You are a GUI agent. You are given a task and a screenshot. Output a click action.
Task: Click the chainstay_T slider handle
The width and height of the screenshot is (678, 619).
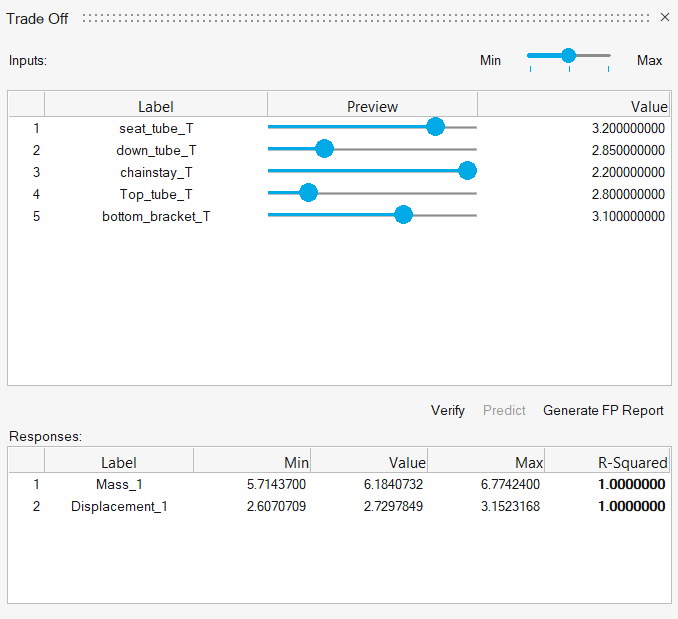(x=467, y=171)
